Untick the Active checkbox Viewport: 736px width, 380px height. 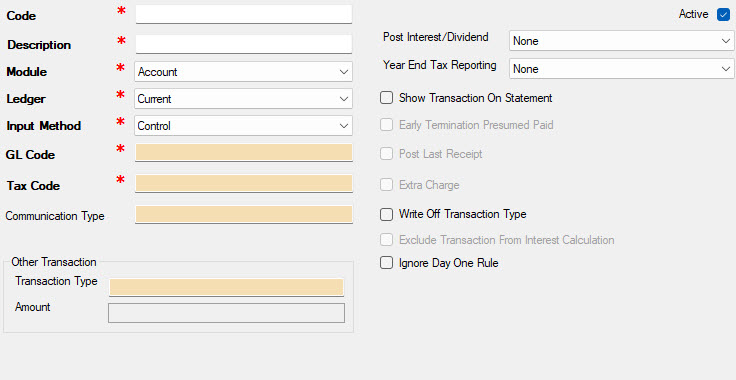coord(723,15)
